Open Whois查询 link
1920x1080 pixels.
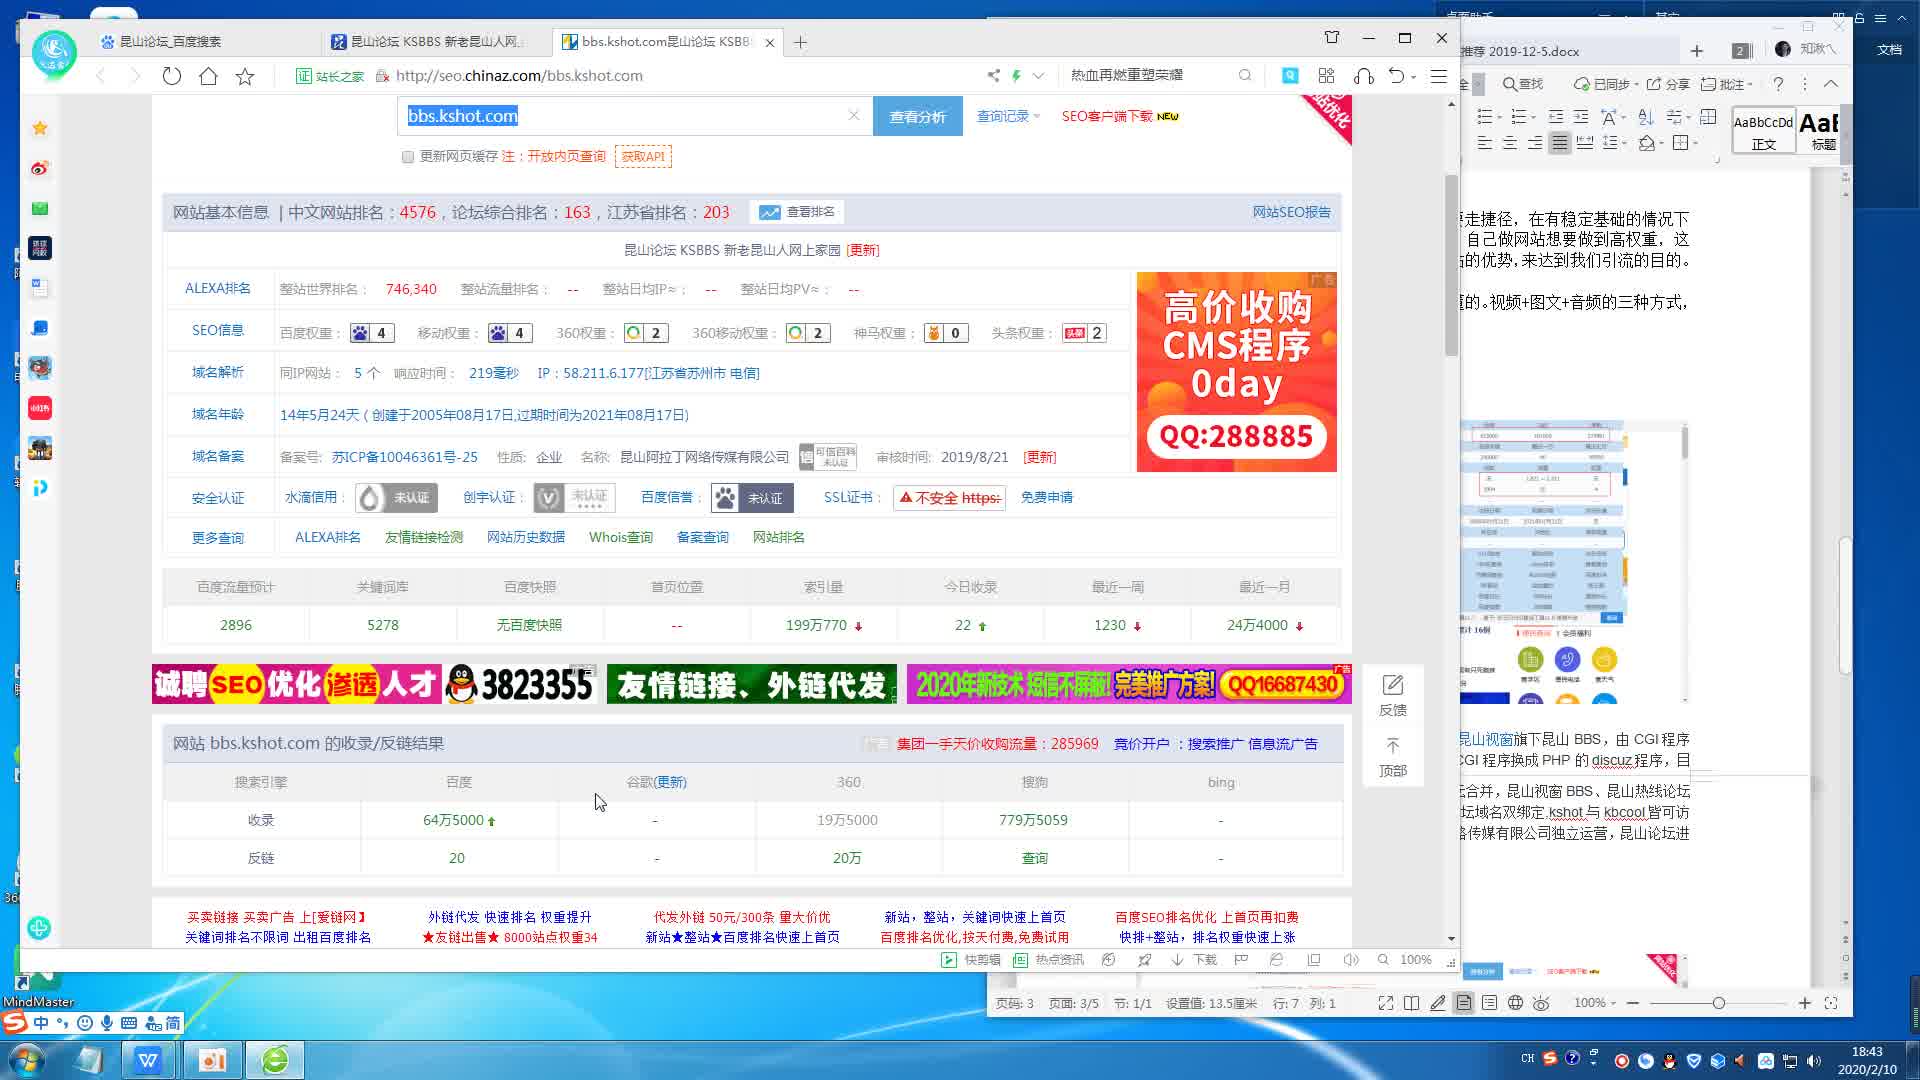click(x=621, y=538)
